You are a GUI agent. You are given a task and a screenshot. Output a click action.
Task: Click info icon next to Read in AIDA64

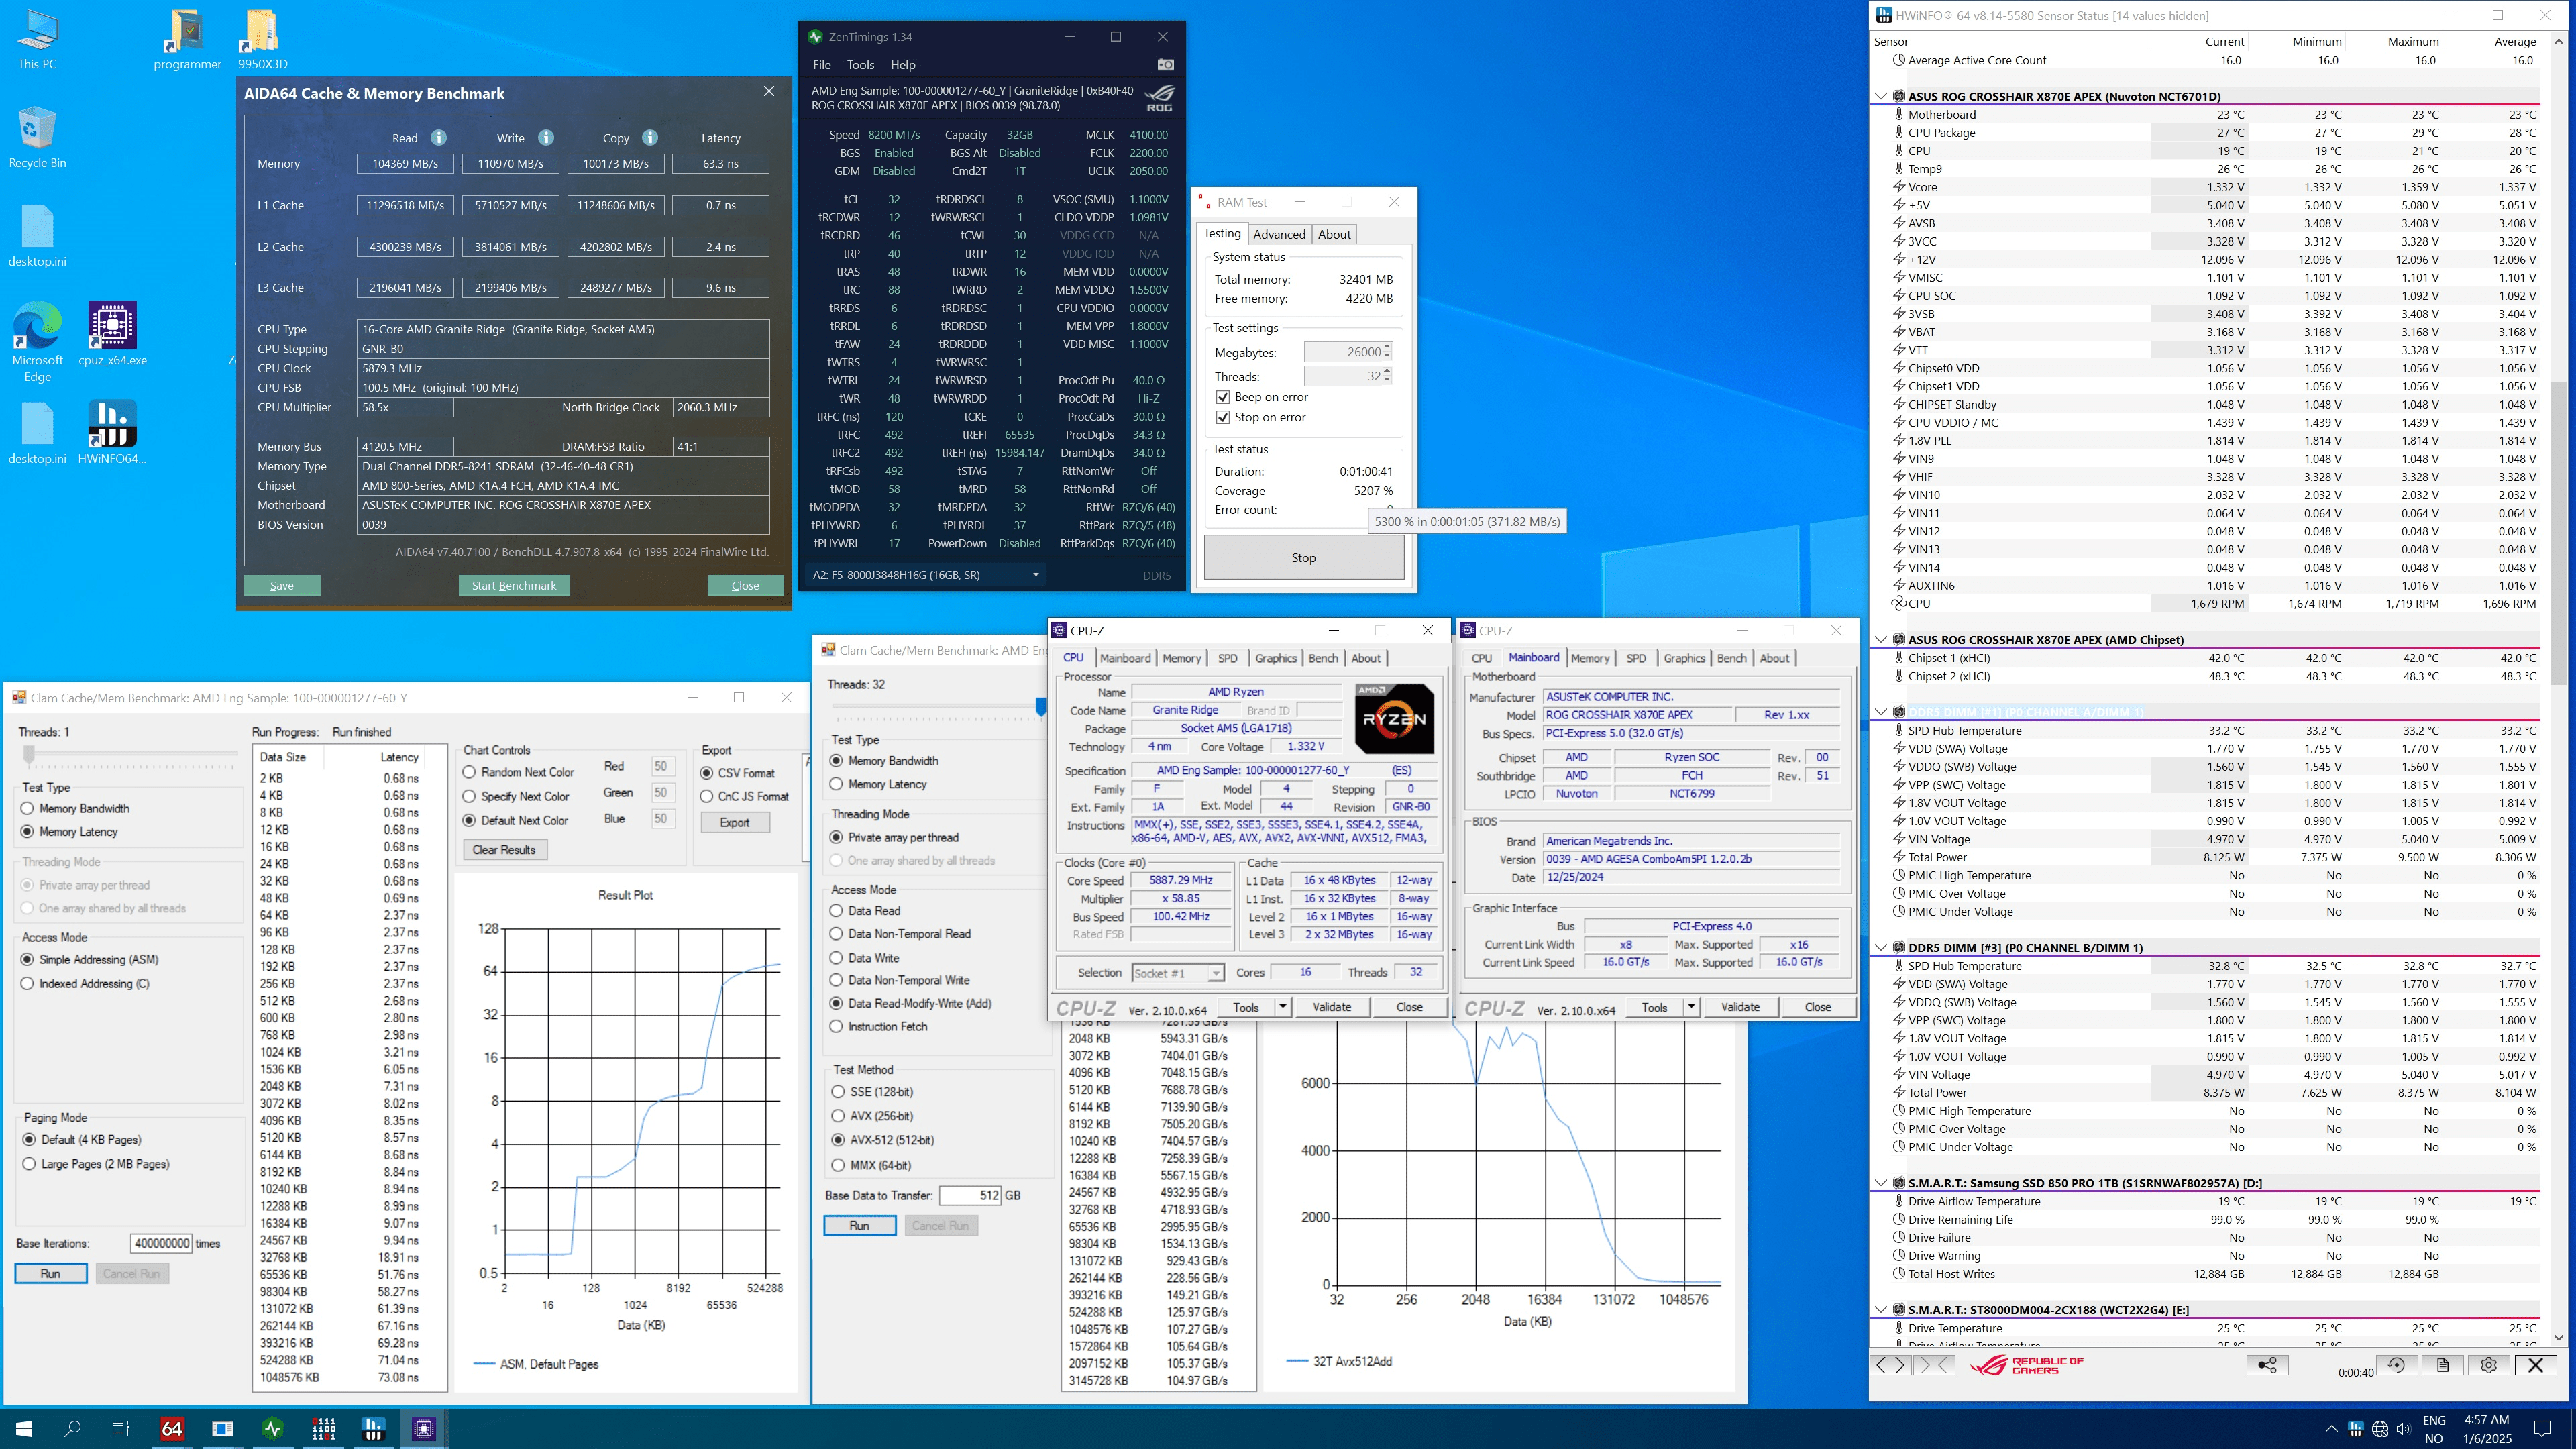point(438,138)
